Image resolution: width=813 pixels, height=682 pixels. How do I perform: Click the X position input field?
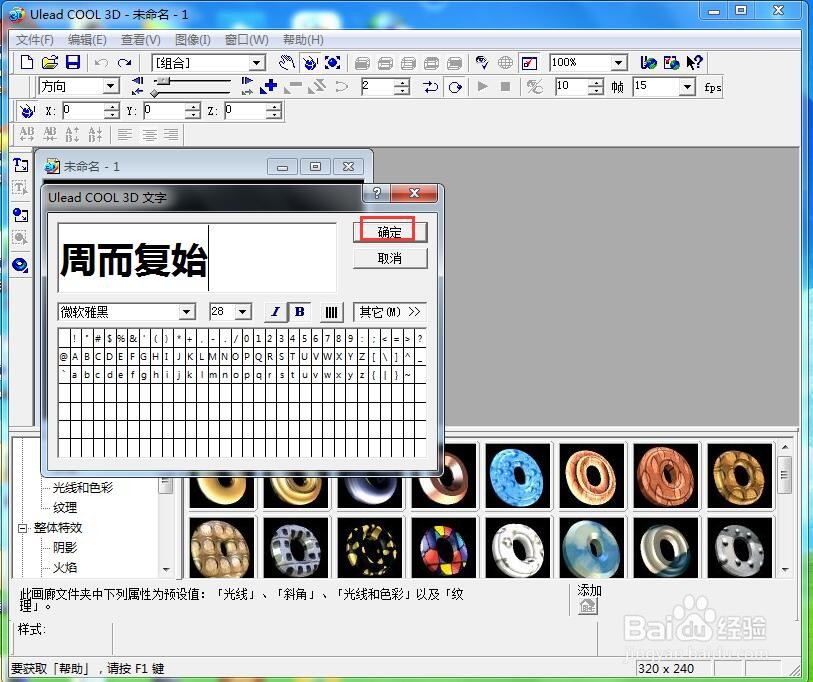[x=85, y=110]
